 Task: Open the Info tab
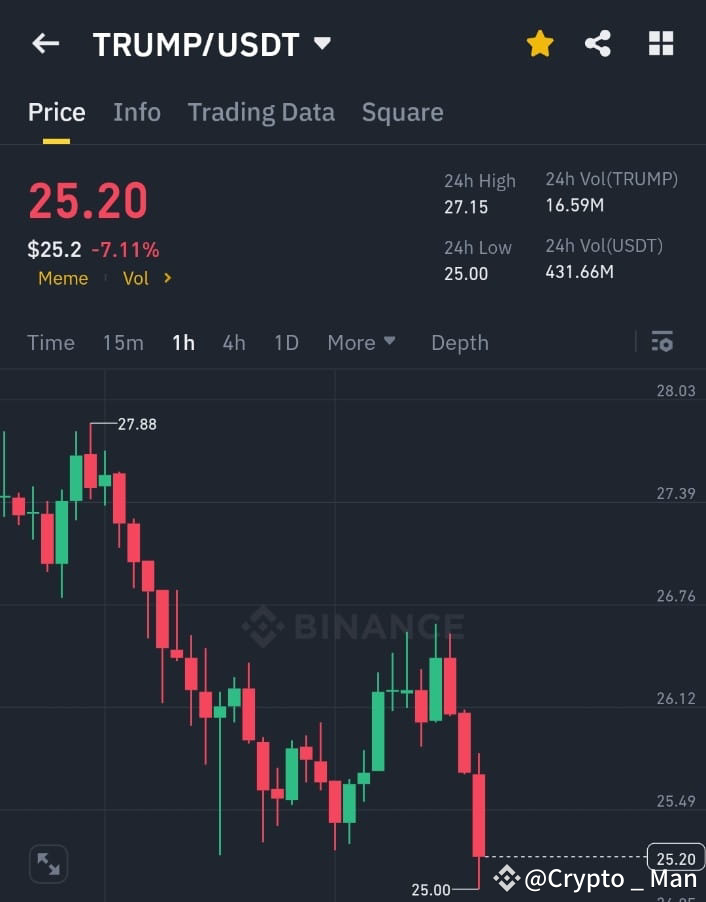tap(137, 112)
